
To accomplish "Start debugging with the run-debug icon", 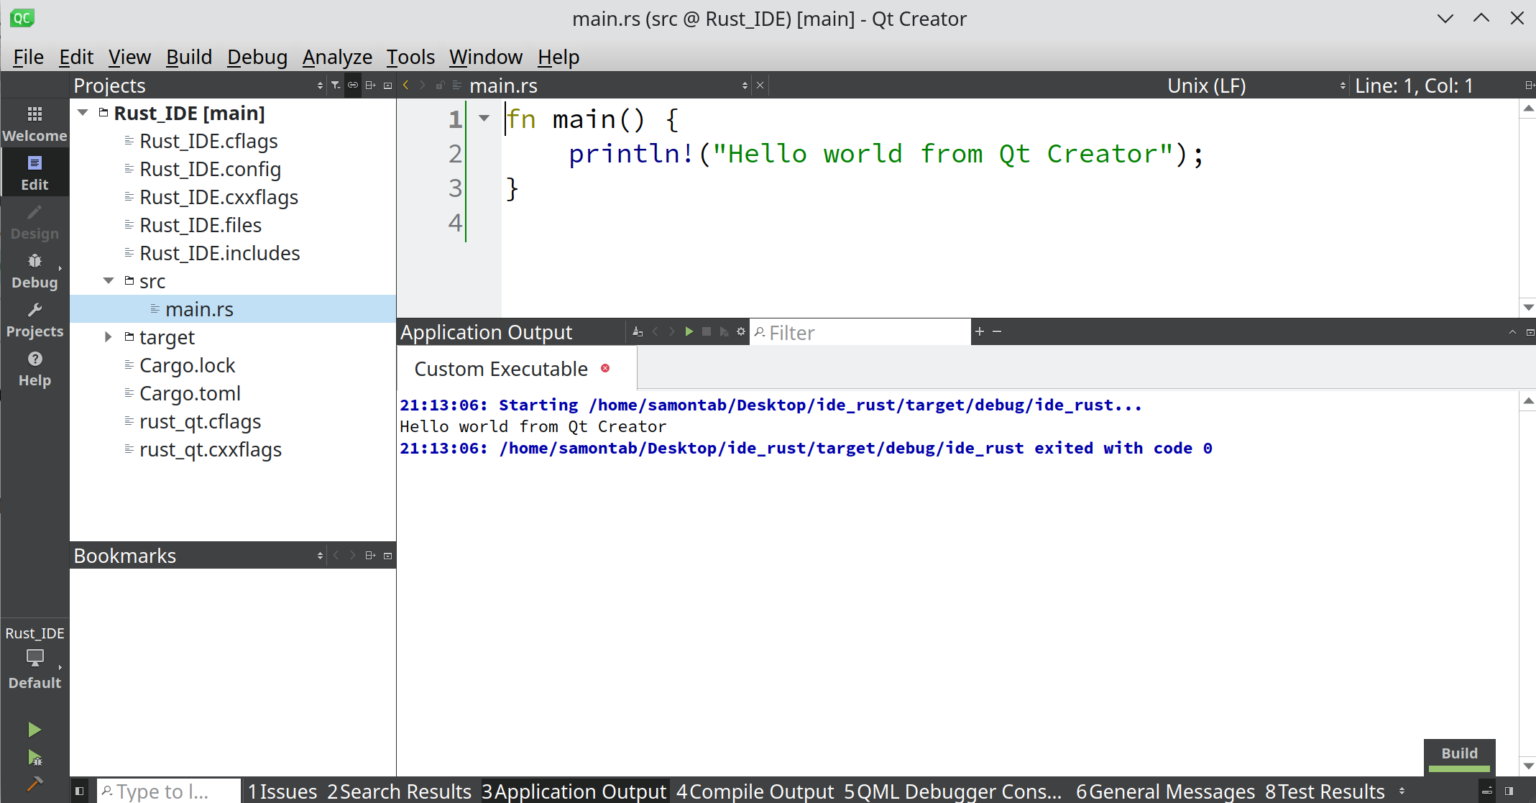I will point(33,757).
